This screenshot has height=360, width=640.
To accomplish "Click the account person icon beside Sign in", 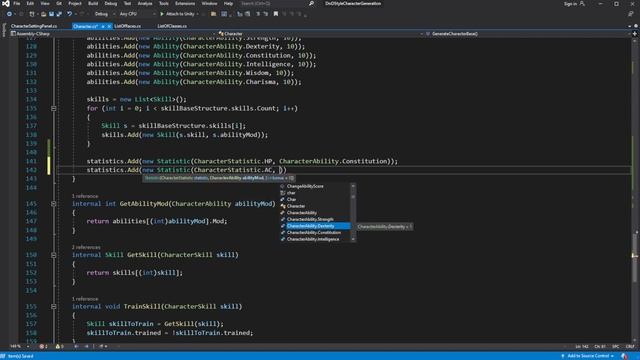I will pos(582,4).
